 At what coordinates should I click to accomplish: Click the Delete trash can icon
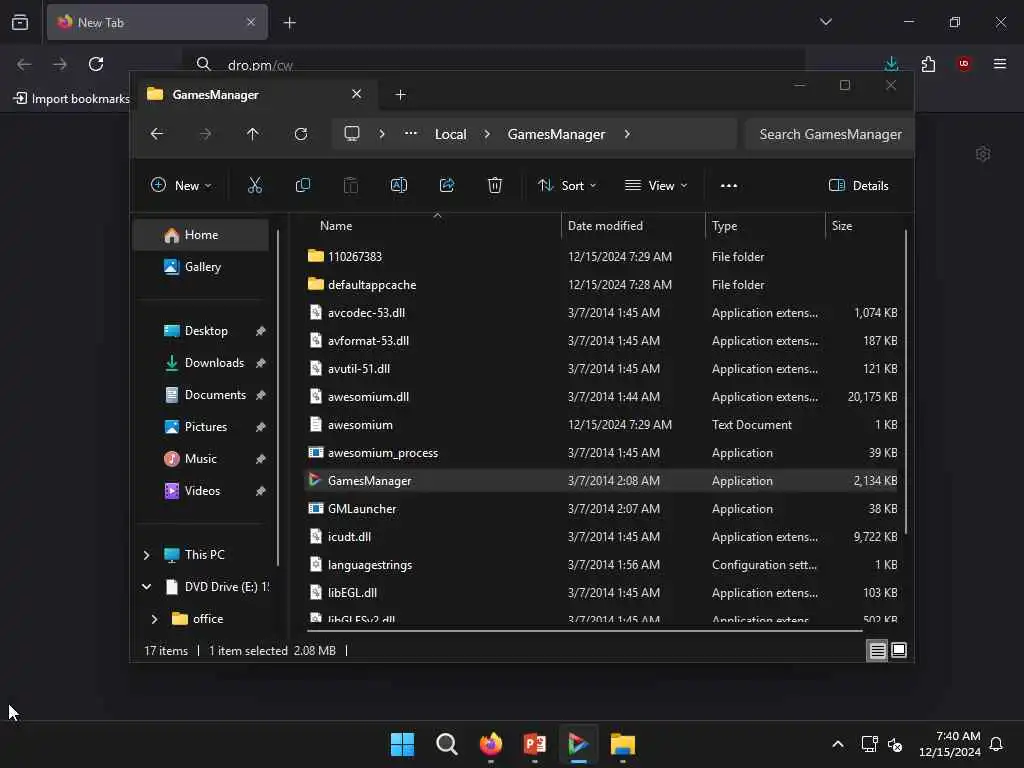[x=495, y=185]
